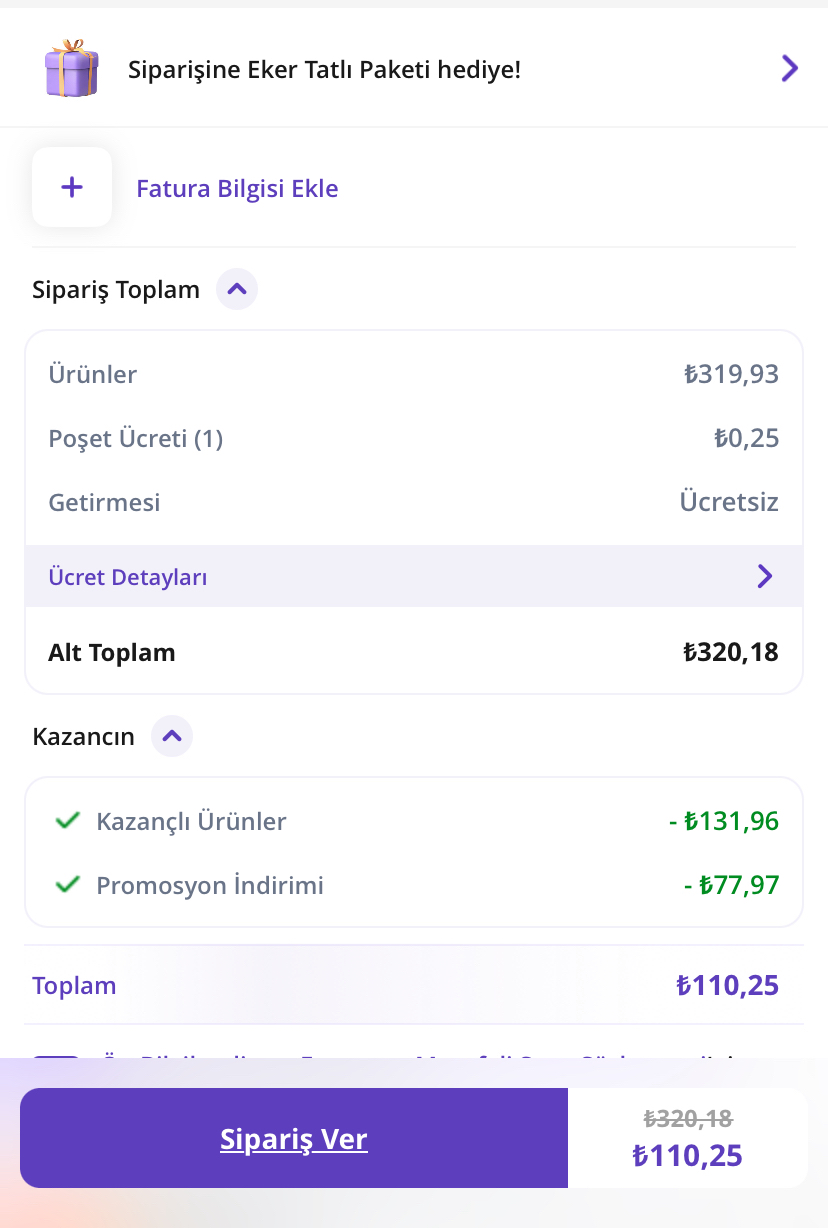Viewport: 828px width, 1228px height.
Task: Tap the Alt Toplam ₺320,18 amount
Action: 731,653
